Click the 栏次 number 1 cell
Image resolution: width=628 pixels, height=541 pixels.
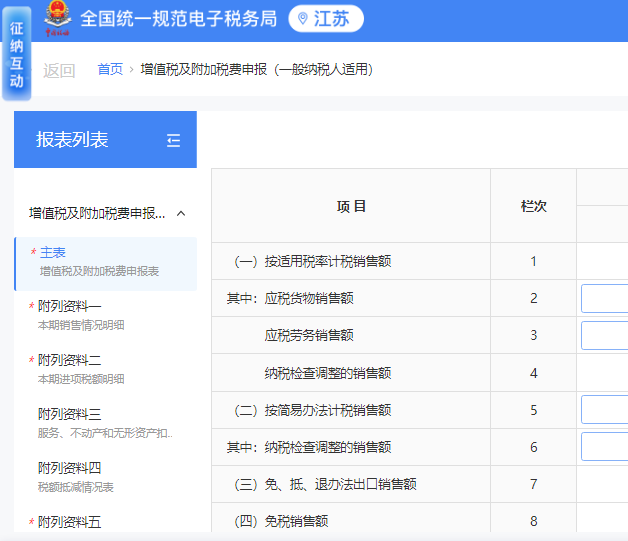pyautogui.click(x=533, y=261)
